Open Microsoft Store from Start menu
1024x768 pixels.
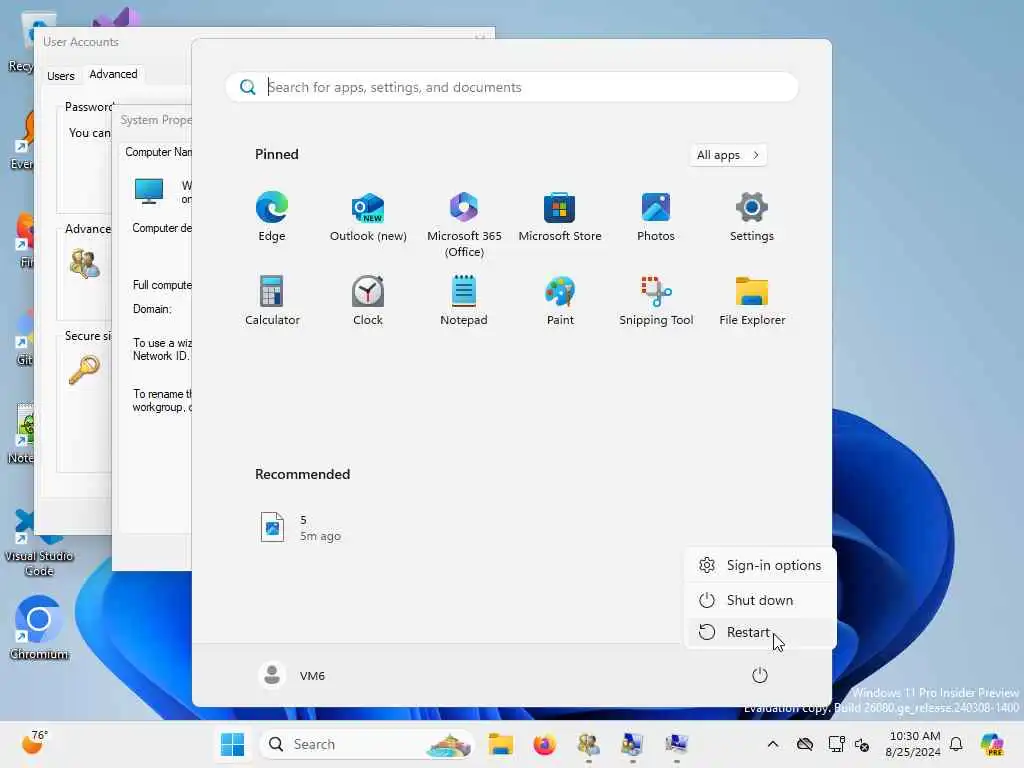click(560, 217)
